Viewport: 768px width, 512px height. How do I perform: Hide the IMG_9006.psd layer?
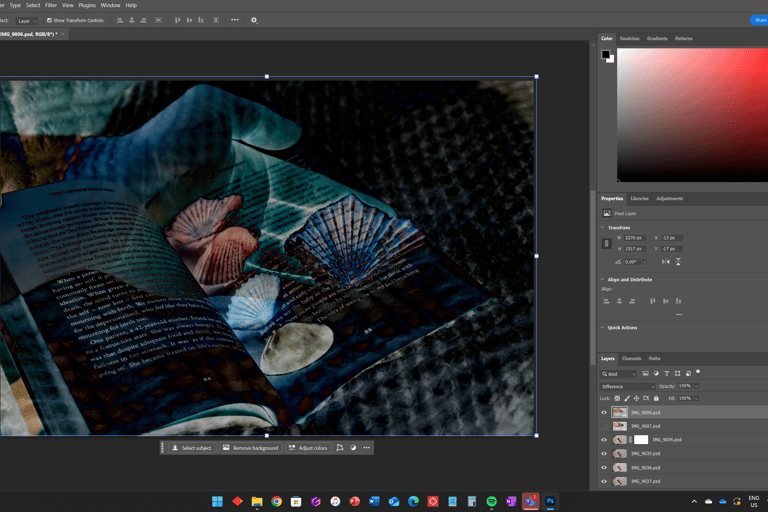click(x=604, y=412)
